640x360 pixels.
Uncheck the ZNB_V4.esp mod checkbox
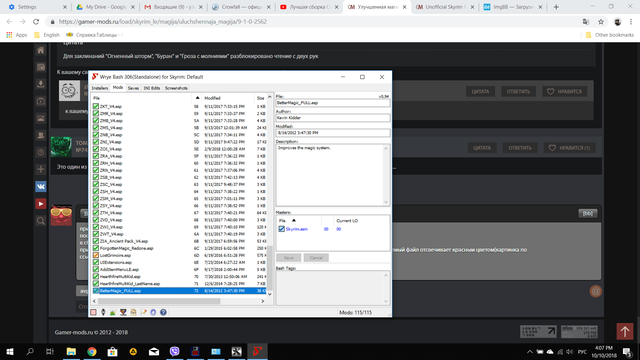click(96, 135)
